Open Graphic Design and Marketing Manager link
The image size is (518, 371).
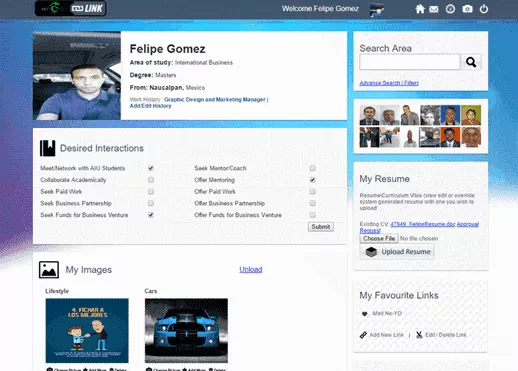[215, 100]
